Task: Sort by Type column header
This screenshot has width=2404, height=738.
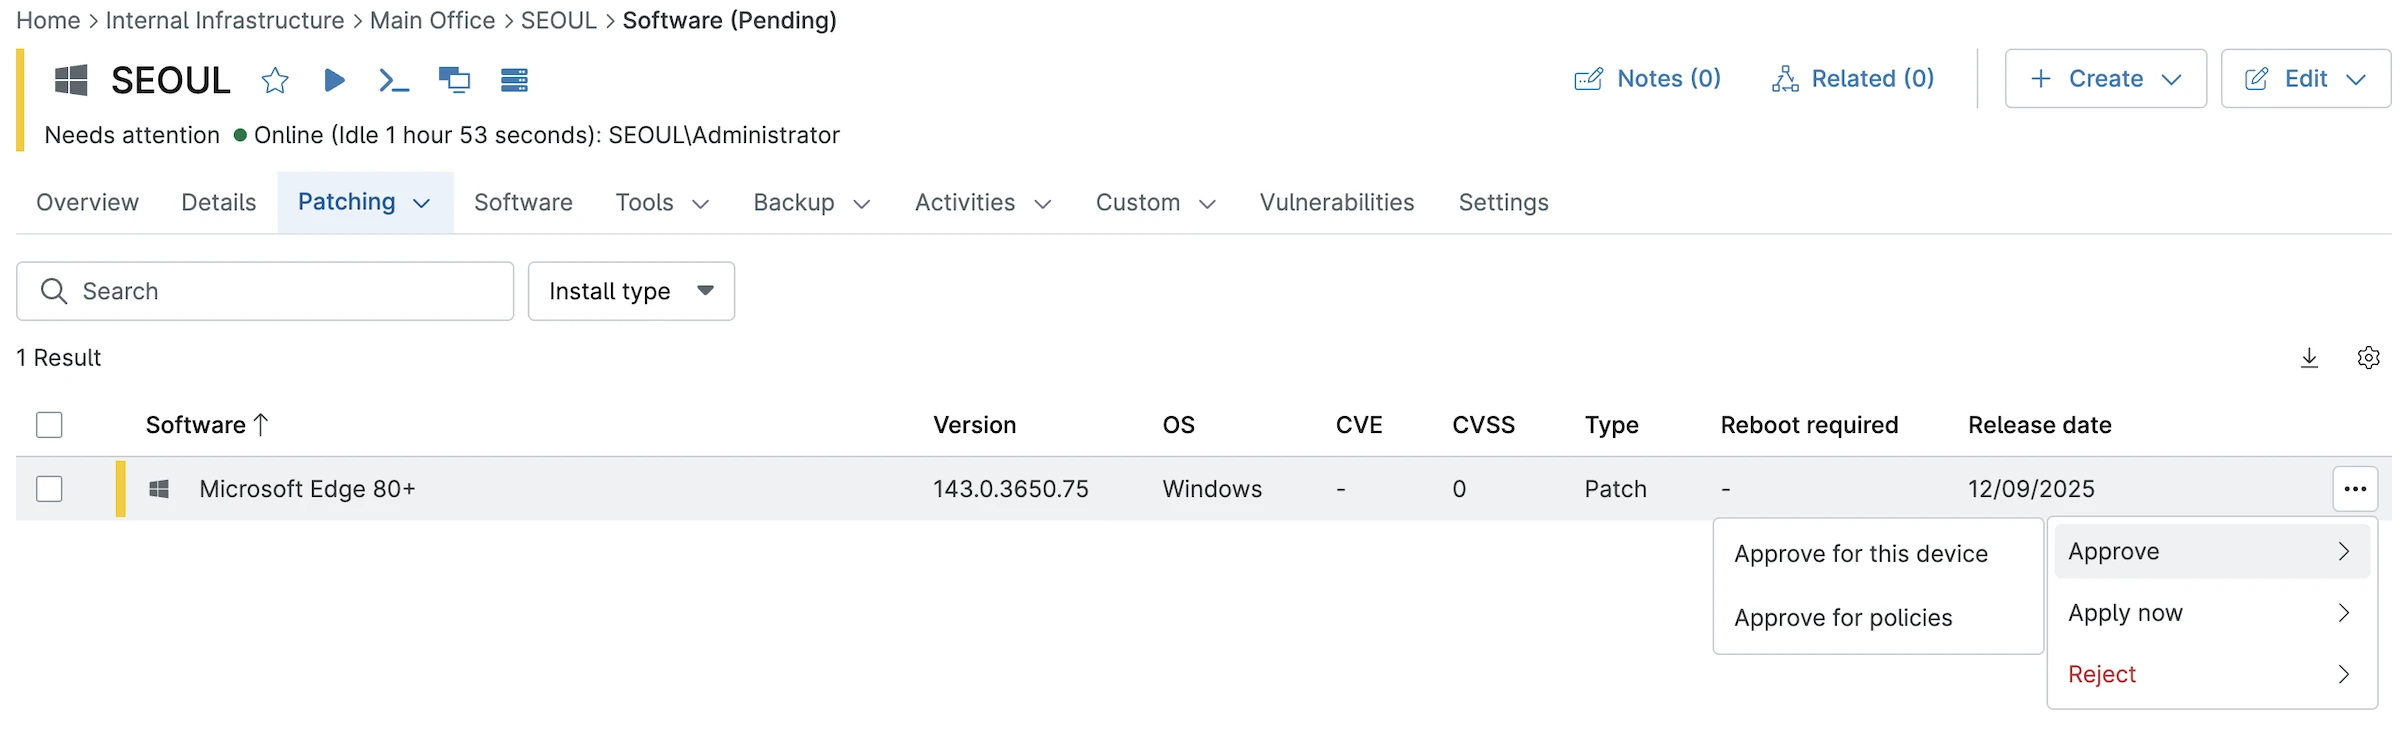Action: [1611, 425]
